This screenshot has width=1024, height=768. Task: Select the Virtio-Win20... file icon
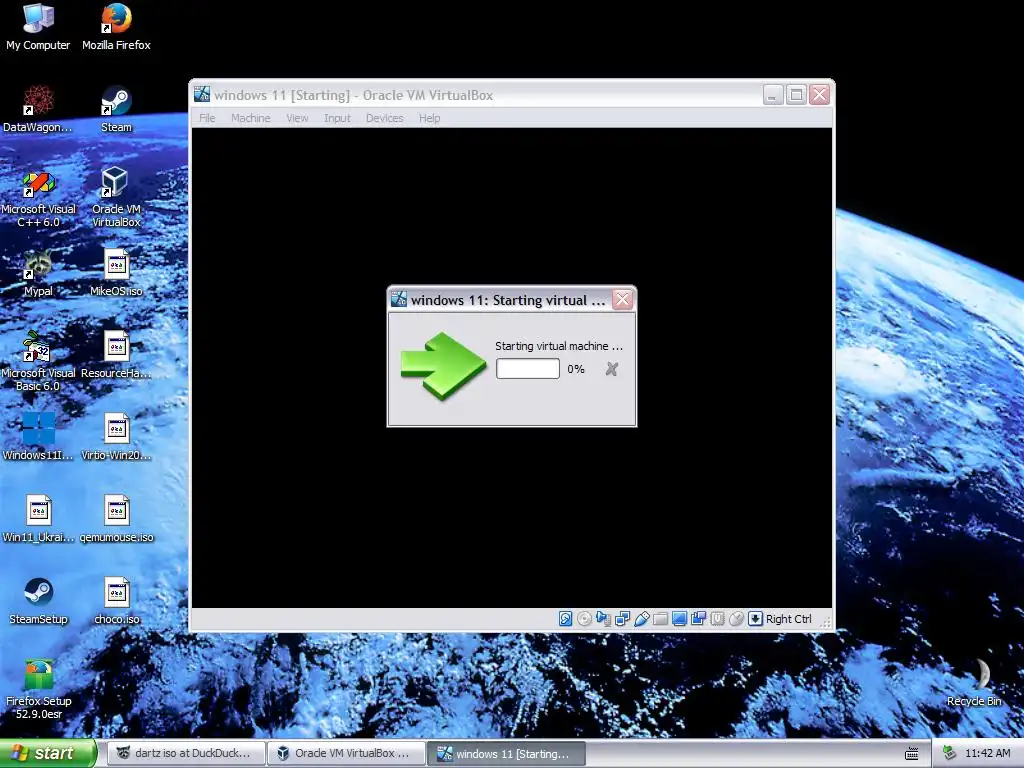(116, 437)
